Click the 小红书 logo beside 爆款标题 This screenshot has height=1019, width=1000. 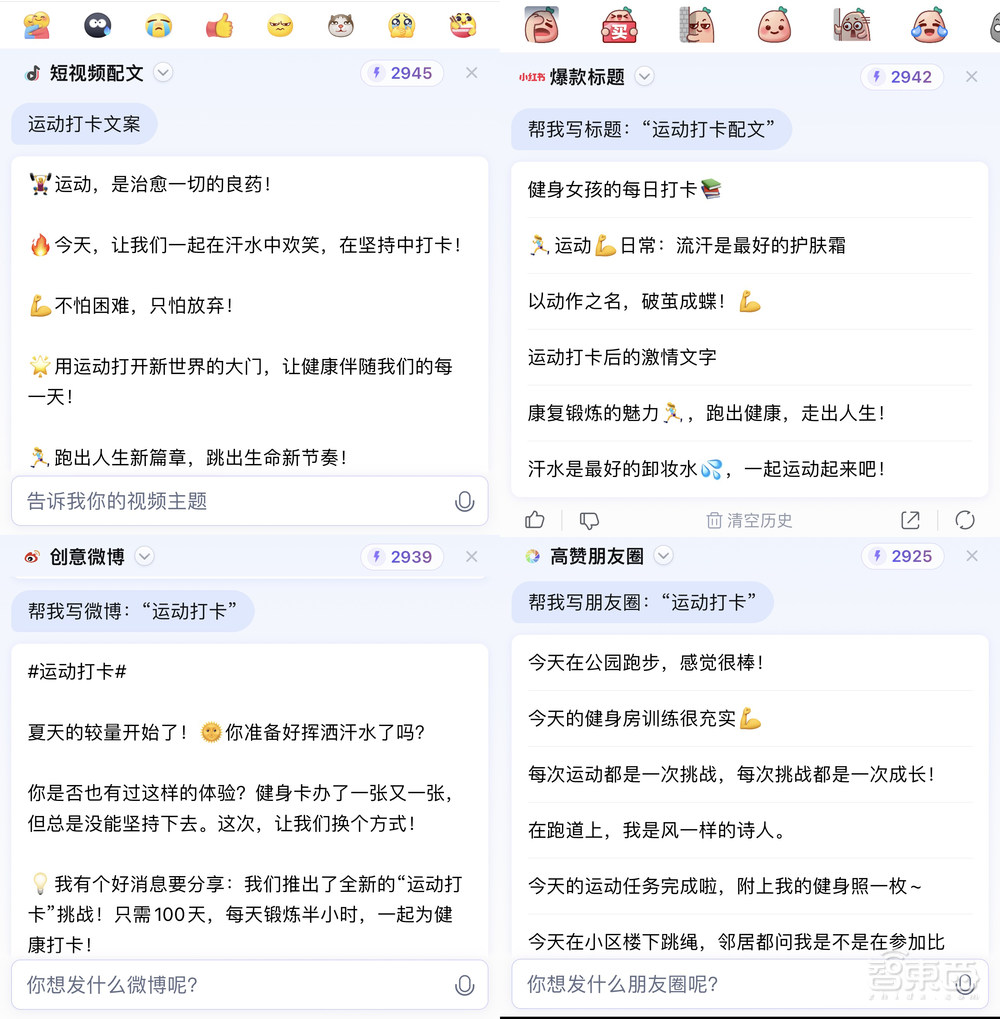(x=532, y=76)
